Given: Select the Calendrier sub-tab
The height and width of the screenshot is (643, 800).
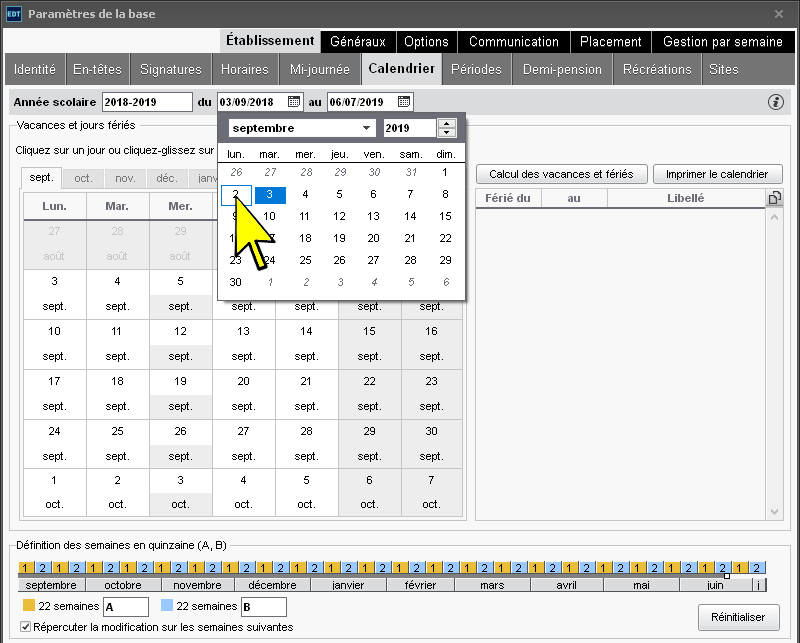Looking at the screenshot, I should 402,68.
